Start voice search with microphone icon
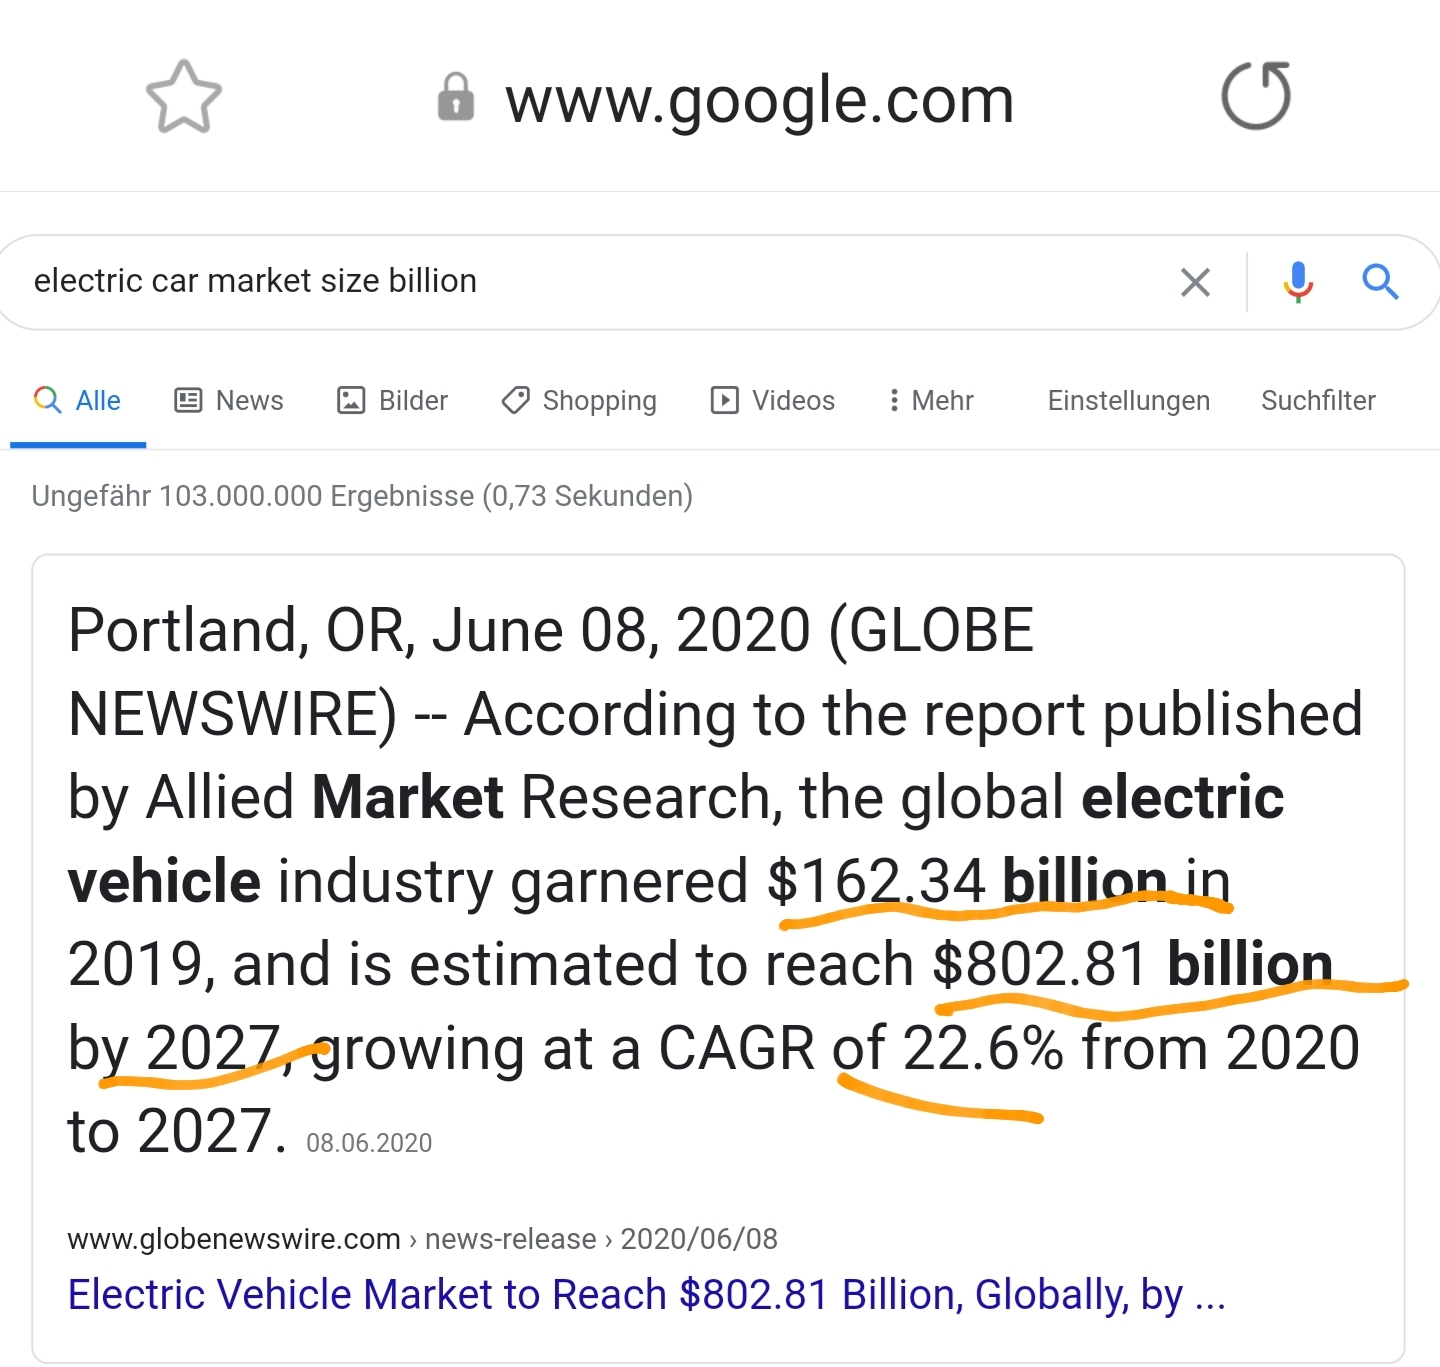This screenshot has height=1367, width=1440. pyautogui.click(x=1298, y=282)
